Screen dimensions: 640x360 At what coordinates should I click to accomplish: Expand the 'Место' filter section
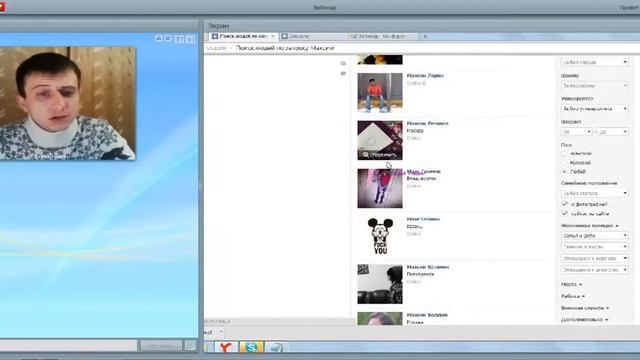[571, 284]
